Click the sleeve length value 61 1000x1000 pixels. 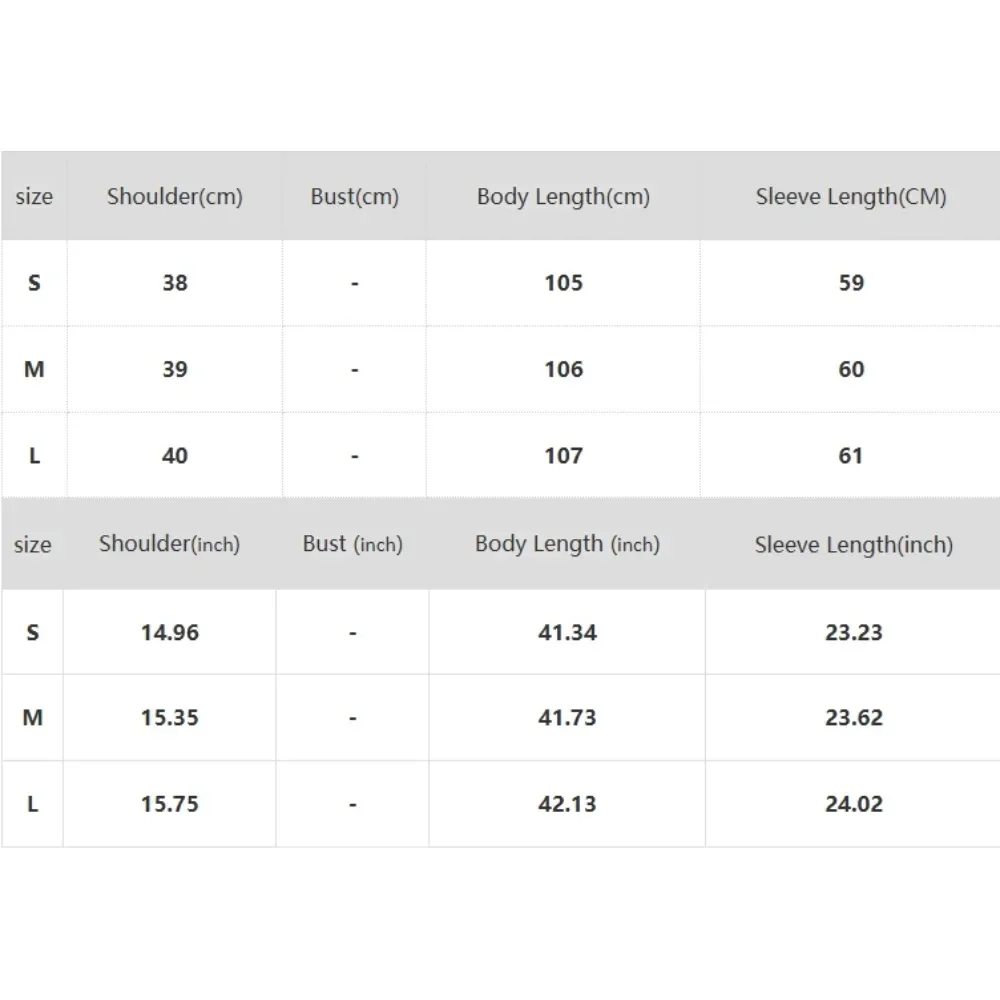(851, 455)
